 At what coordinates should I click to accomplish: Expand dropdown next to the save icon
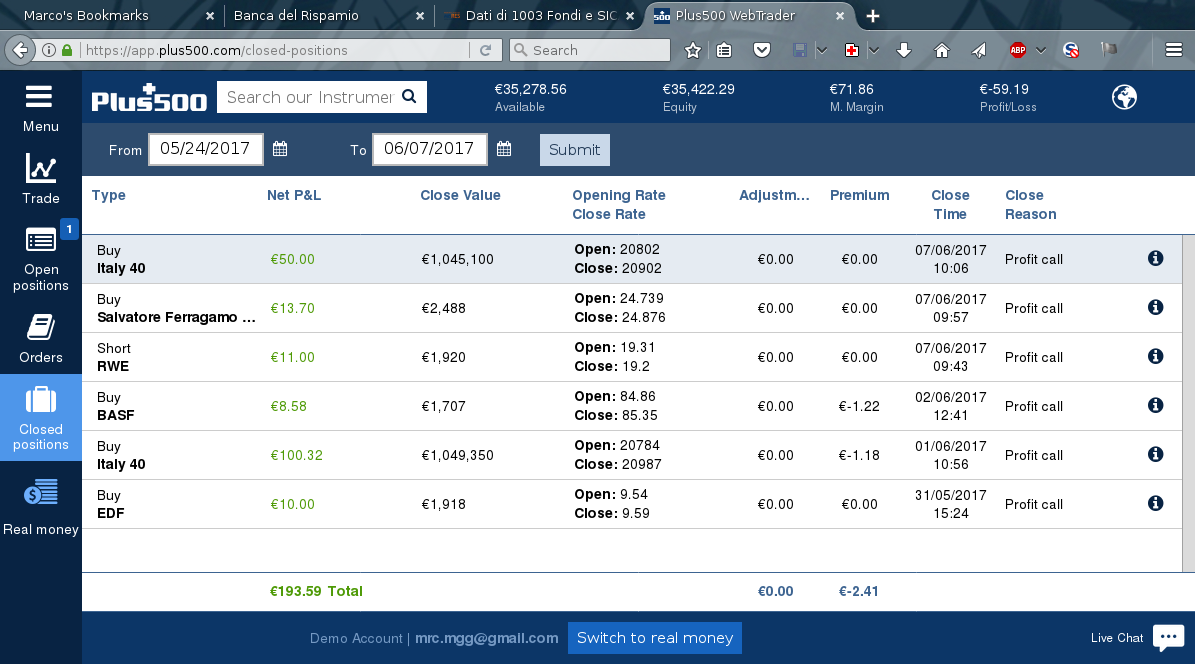pos(821,50)
